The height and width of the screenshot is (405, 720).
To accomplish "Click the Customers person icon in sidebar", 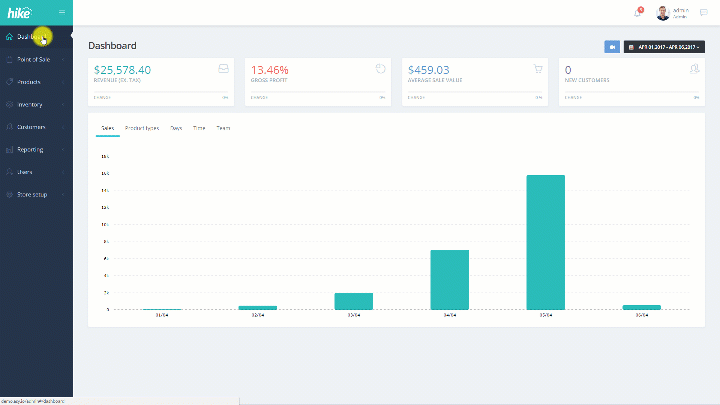I will 9,127.
